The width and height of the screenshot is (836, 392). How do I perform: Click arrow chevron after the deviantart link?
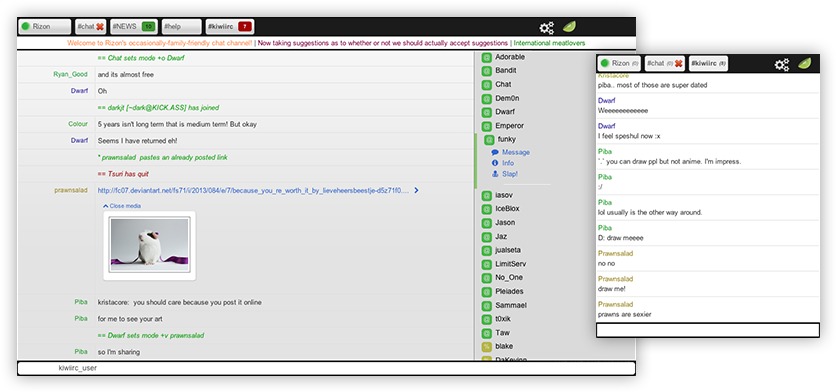point(416,190)
